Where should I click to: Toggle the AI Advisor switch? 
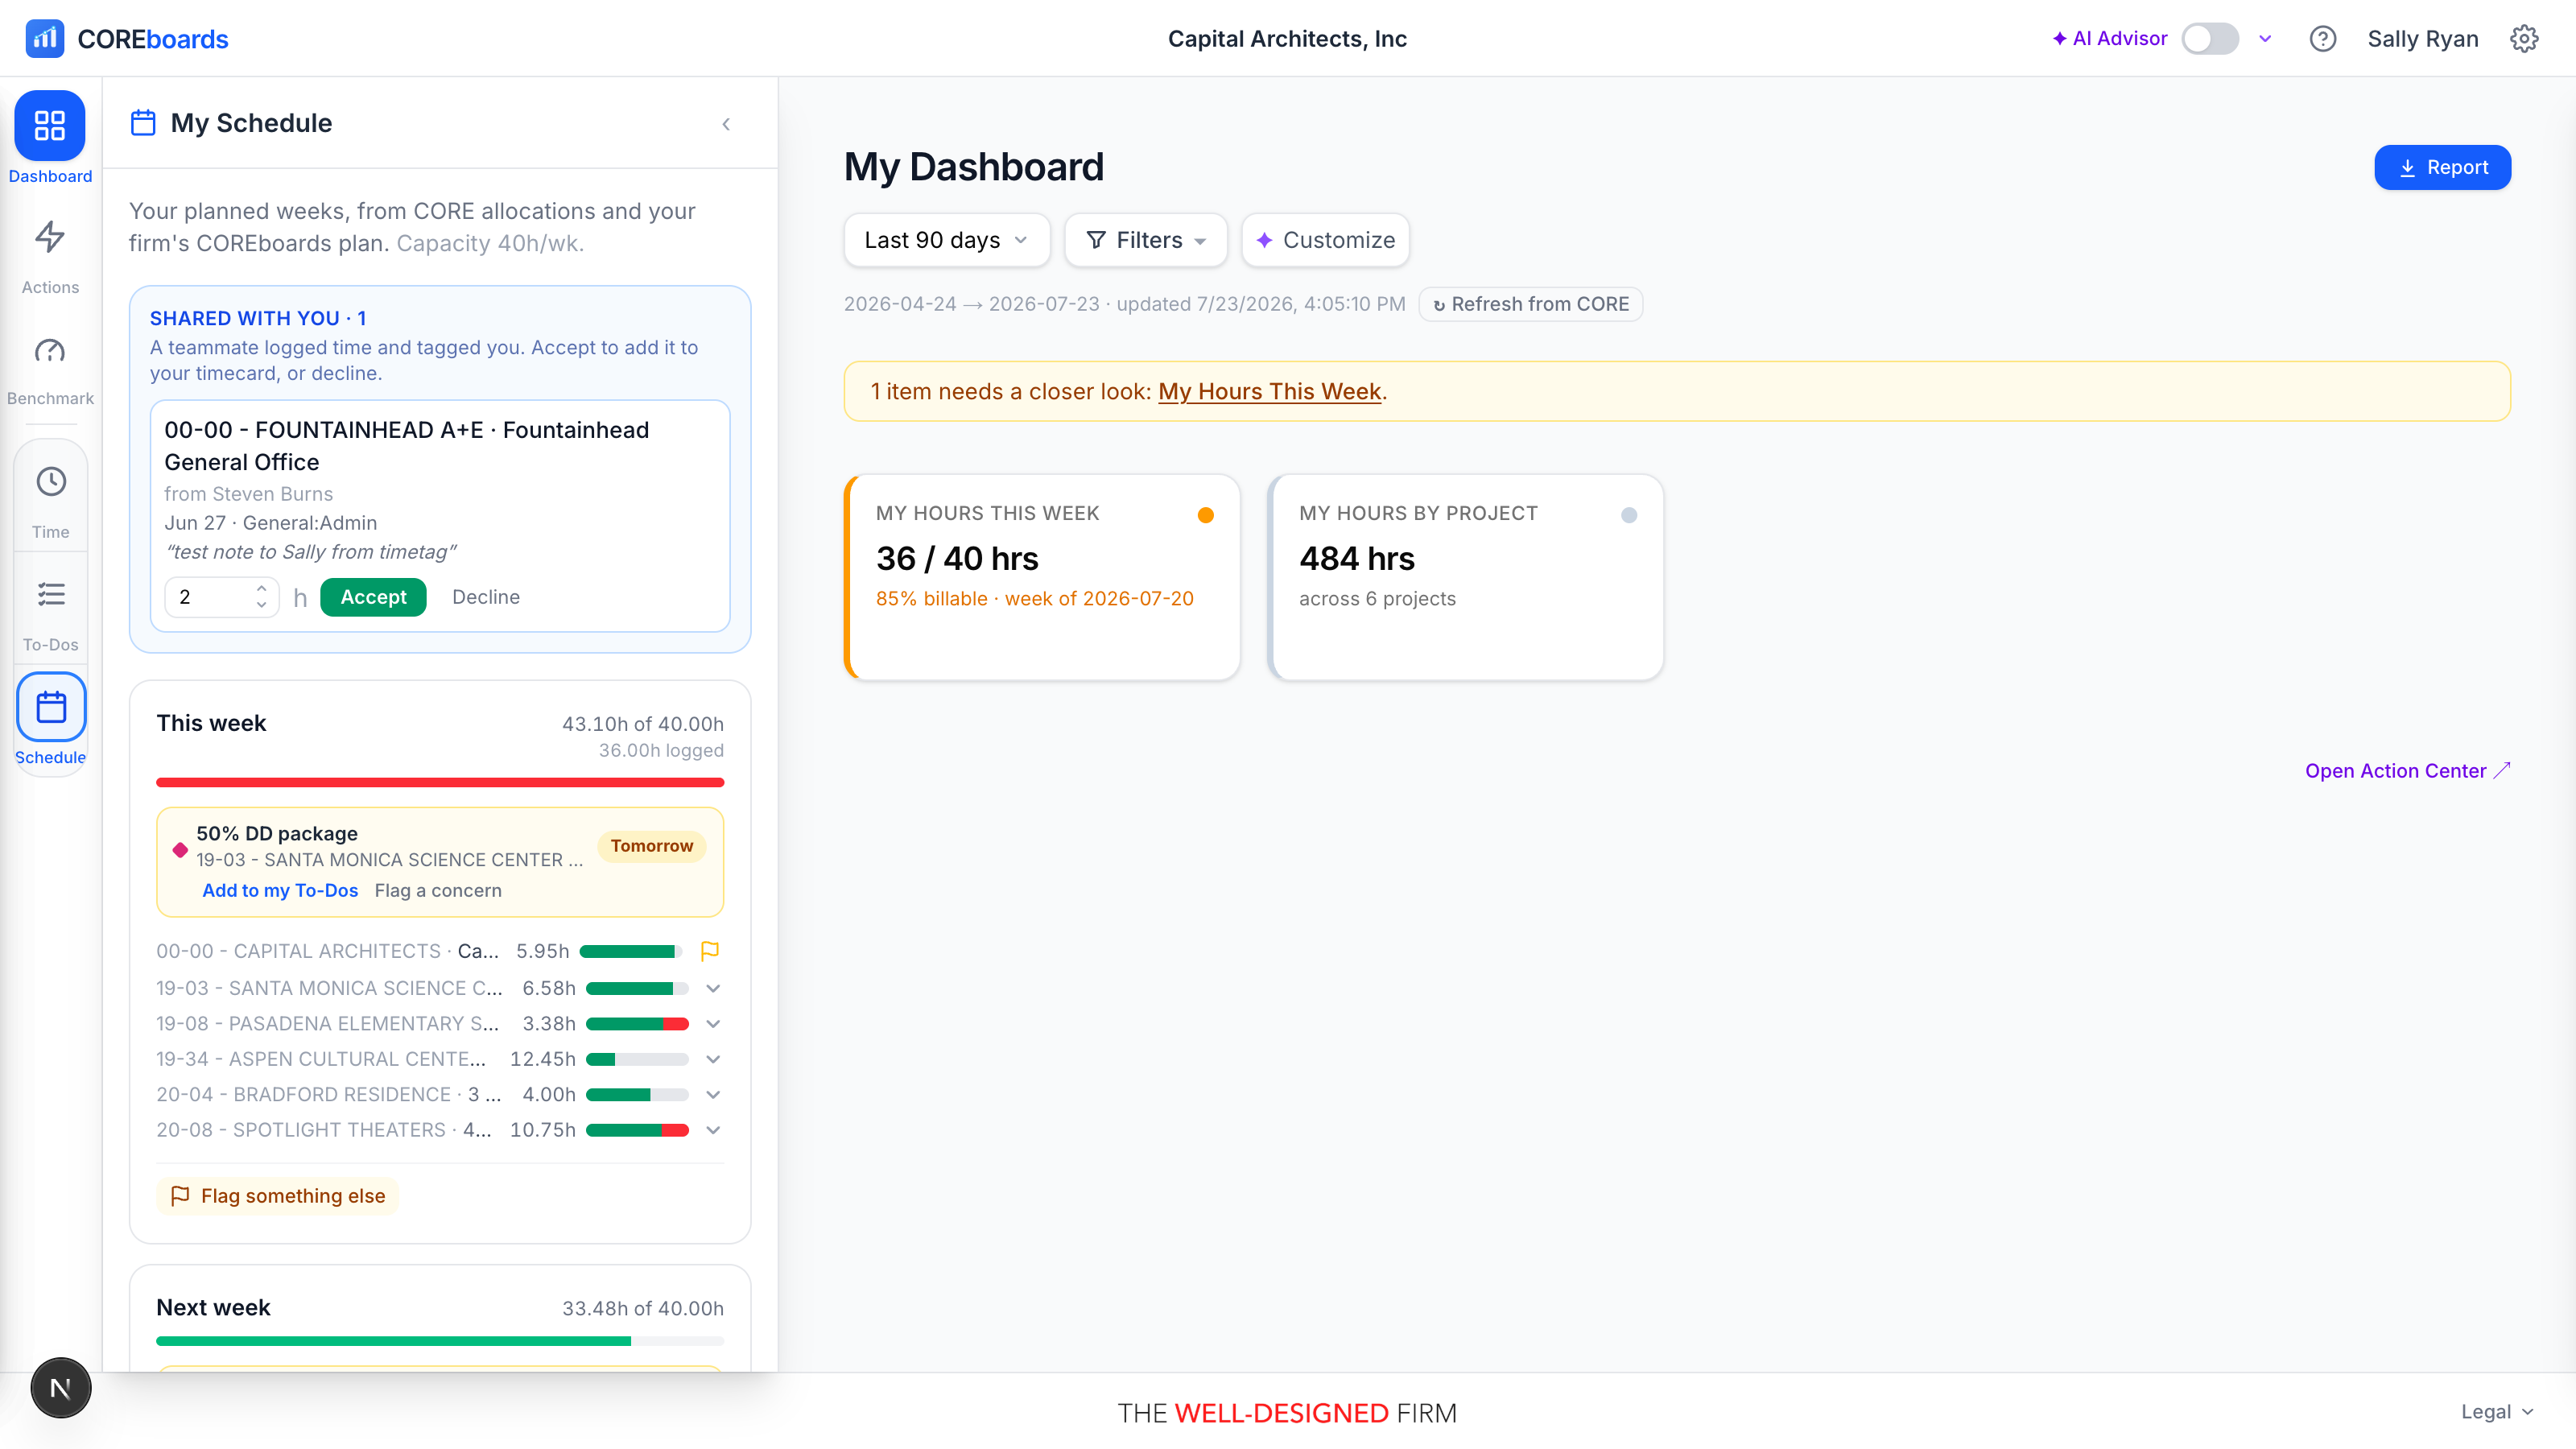point(2210,39)
